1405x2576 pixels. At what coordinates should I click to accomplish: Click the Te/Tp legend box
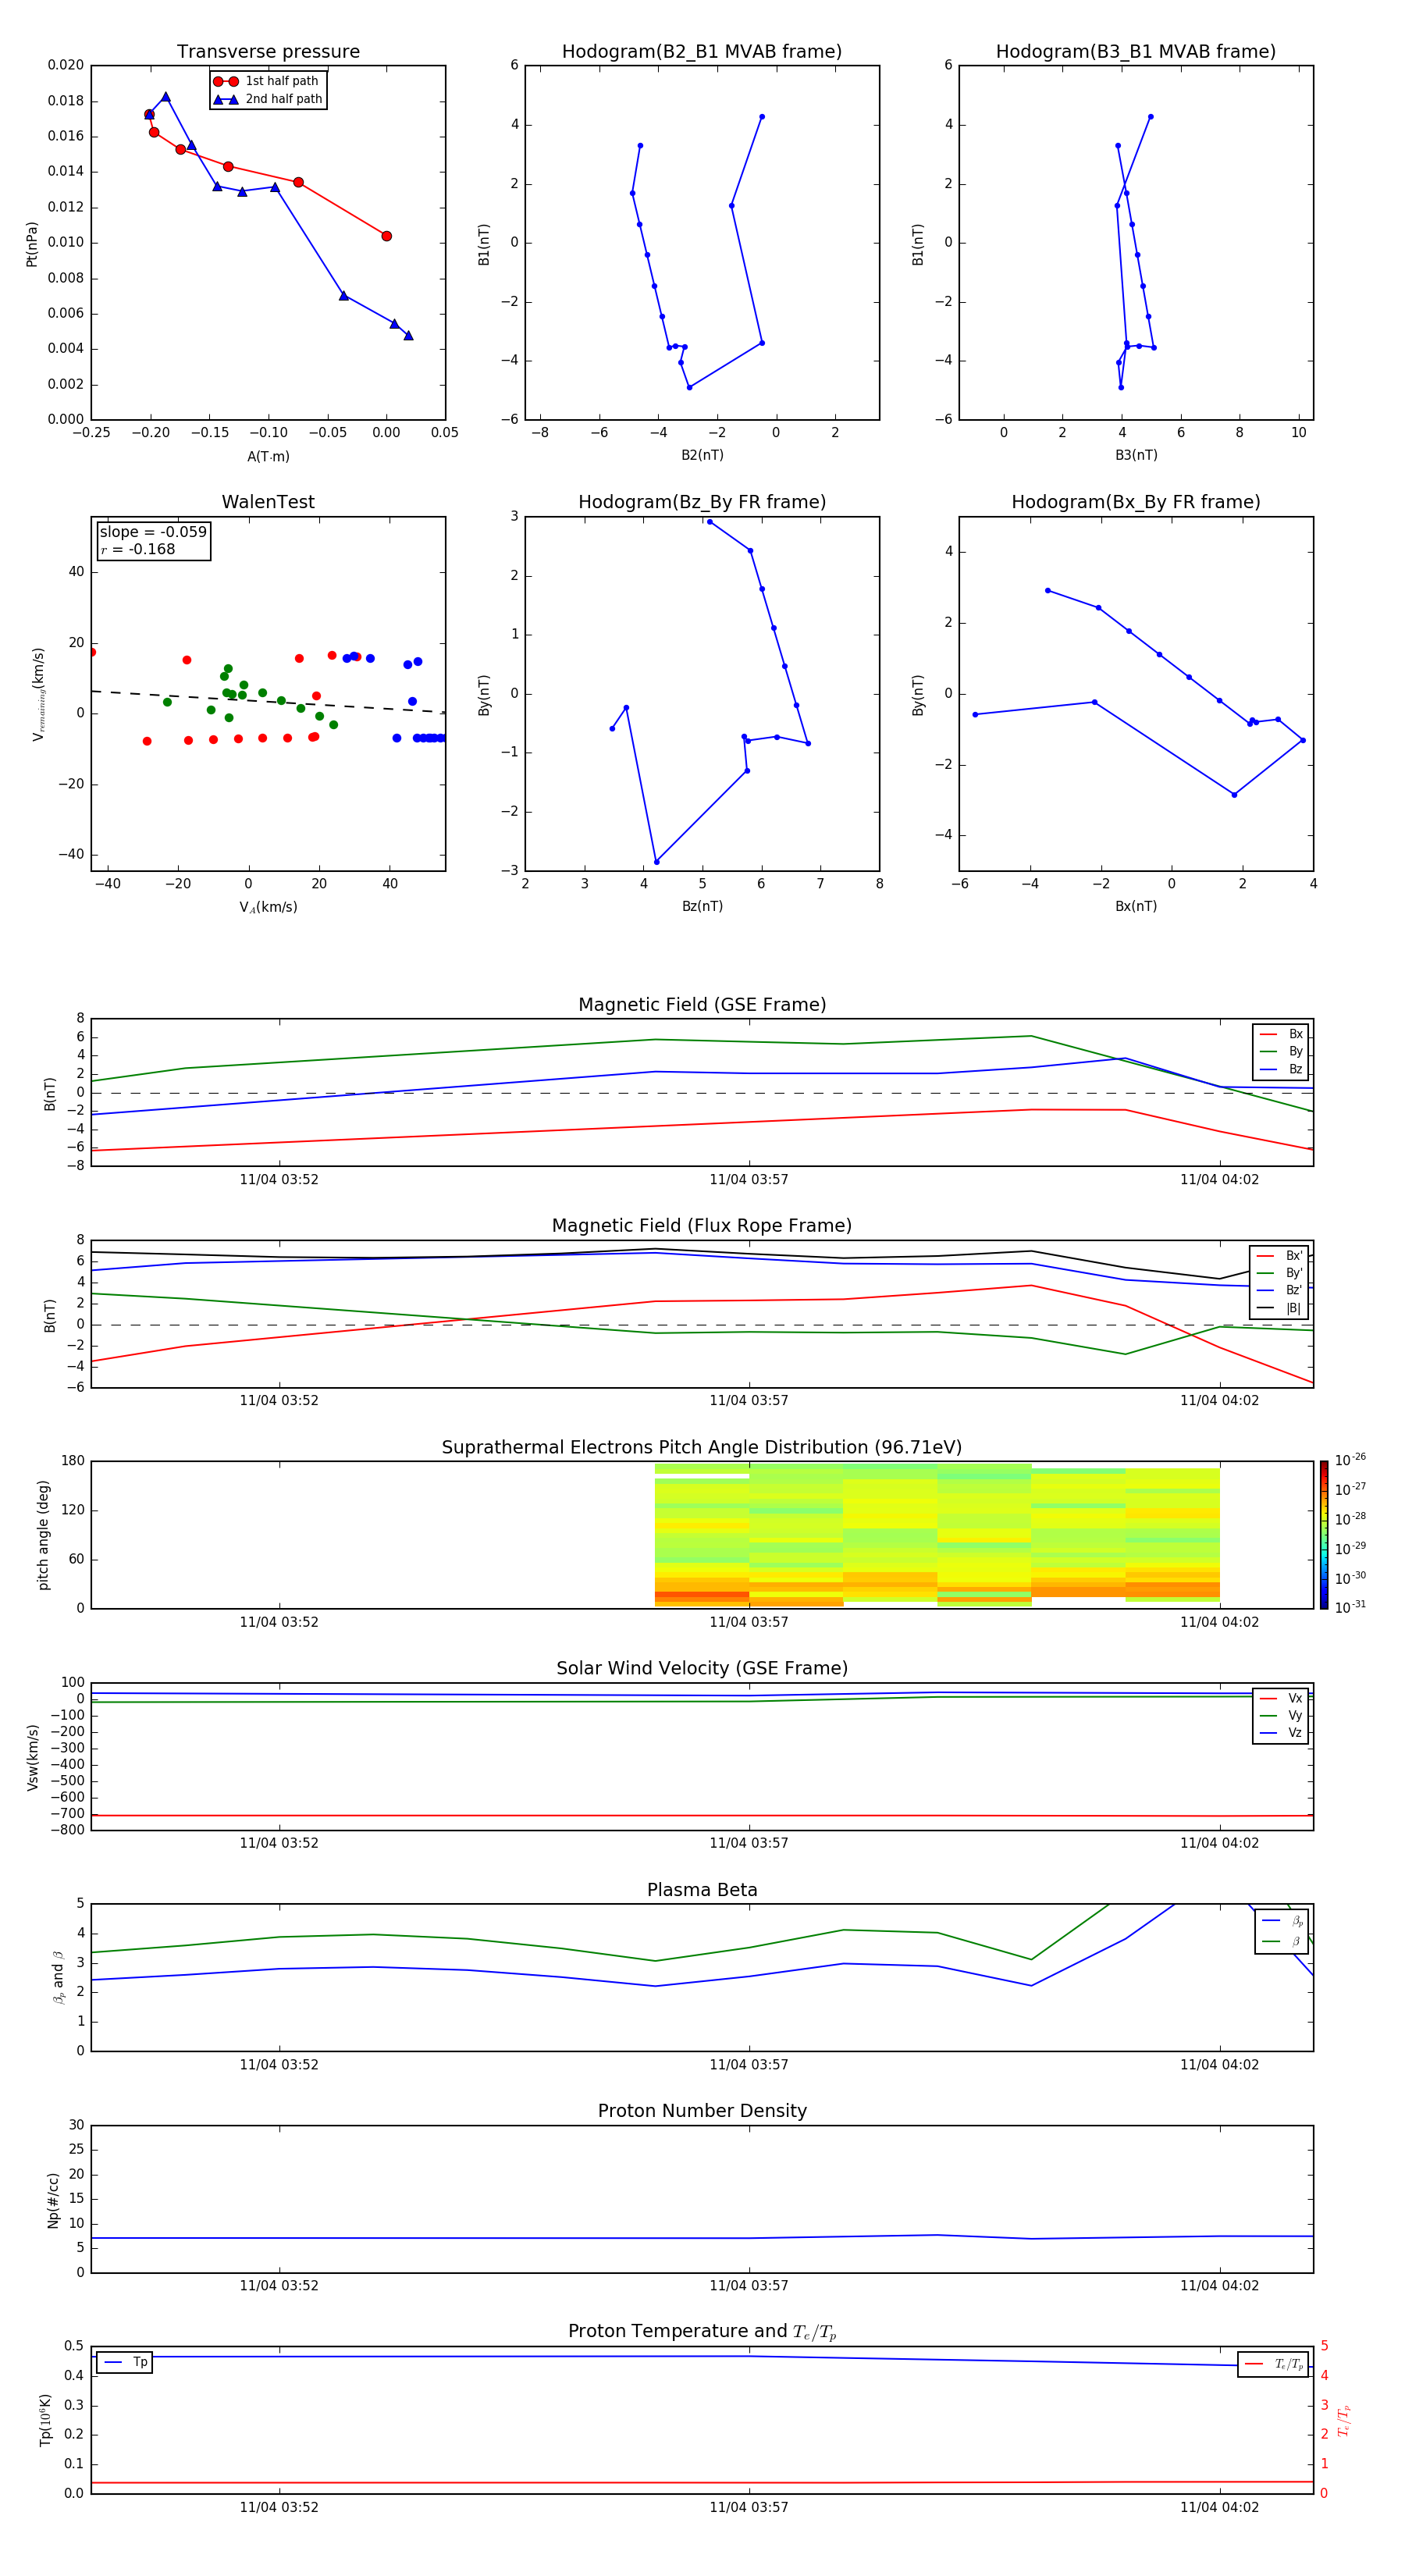coord(1273,2364)
